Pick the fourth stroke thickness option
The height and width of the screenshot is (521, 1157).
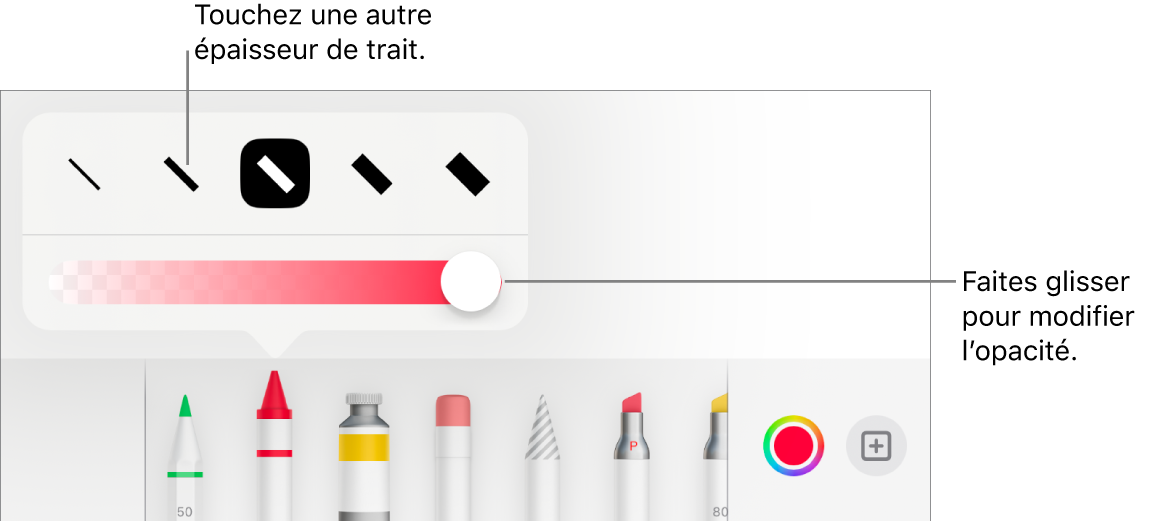click(371, 174)
